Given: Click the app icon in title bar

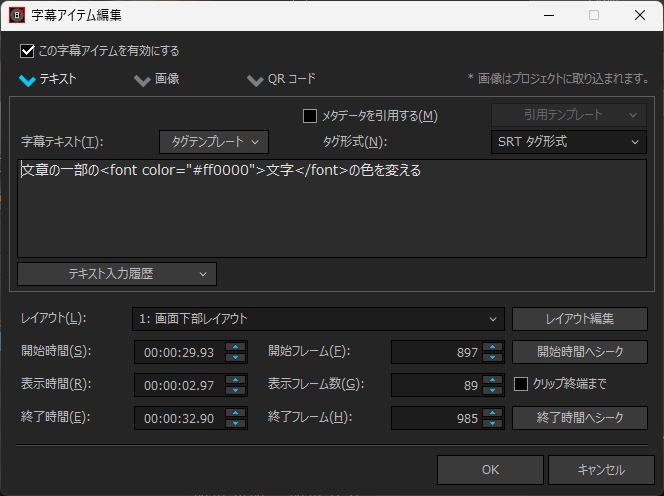Looking at the screenshot, I should (x=17, y=15).
